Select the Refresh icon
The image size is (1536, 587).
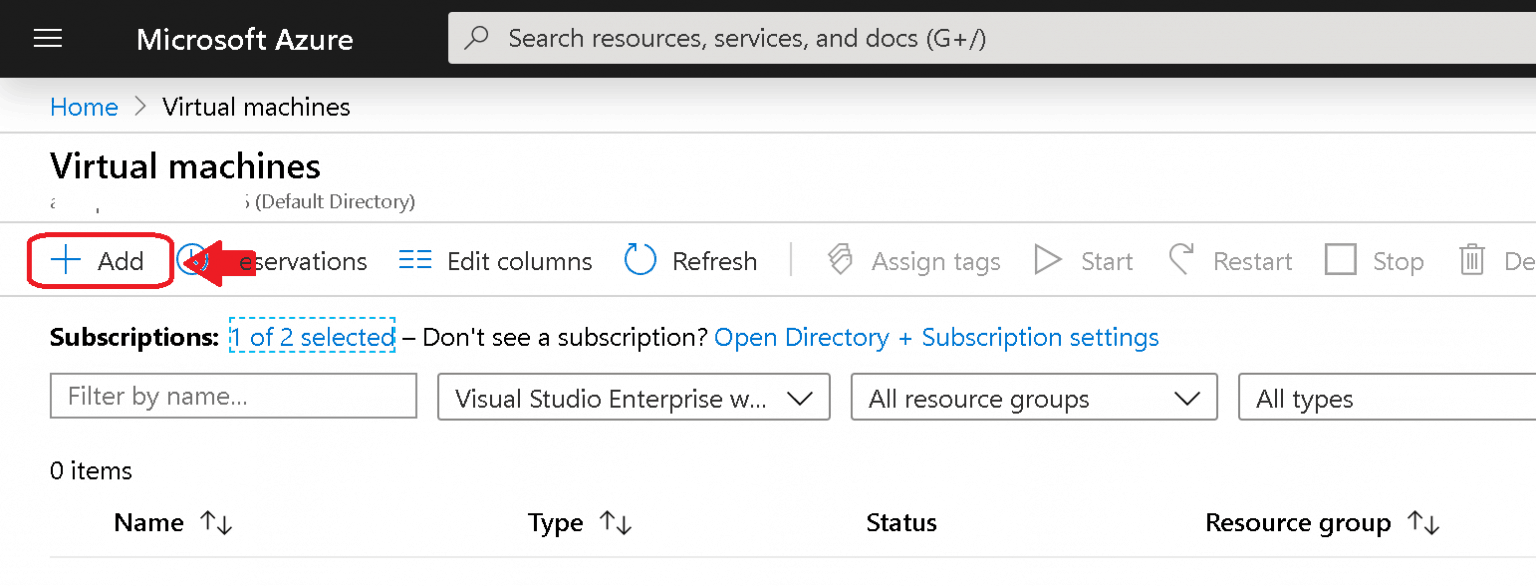tap(639, 260)
